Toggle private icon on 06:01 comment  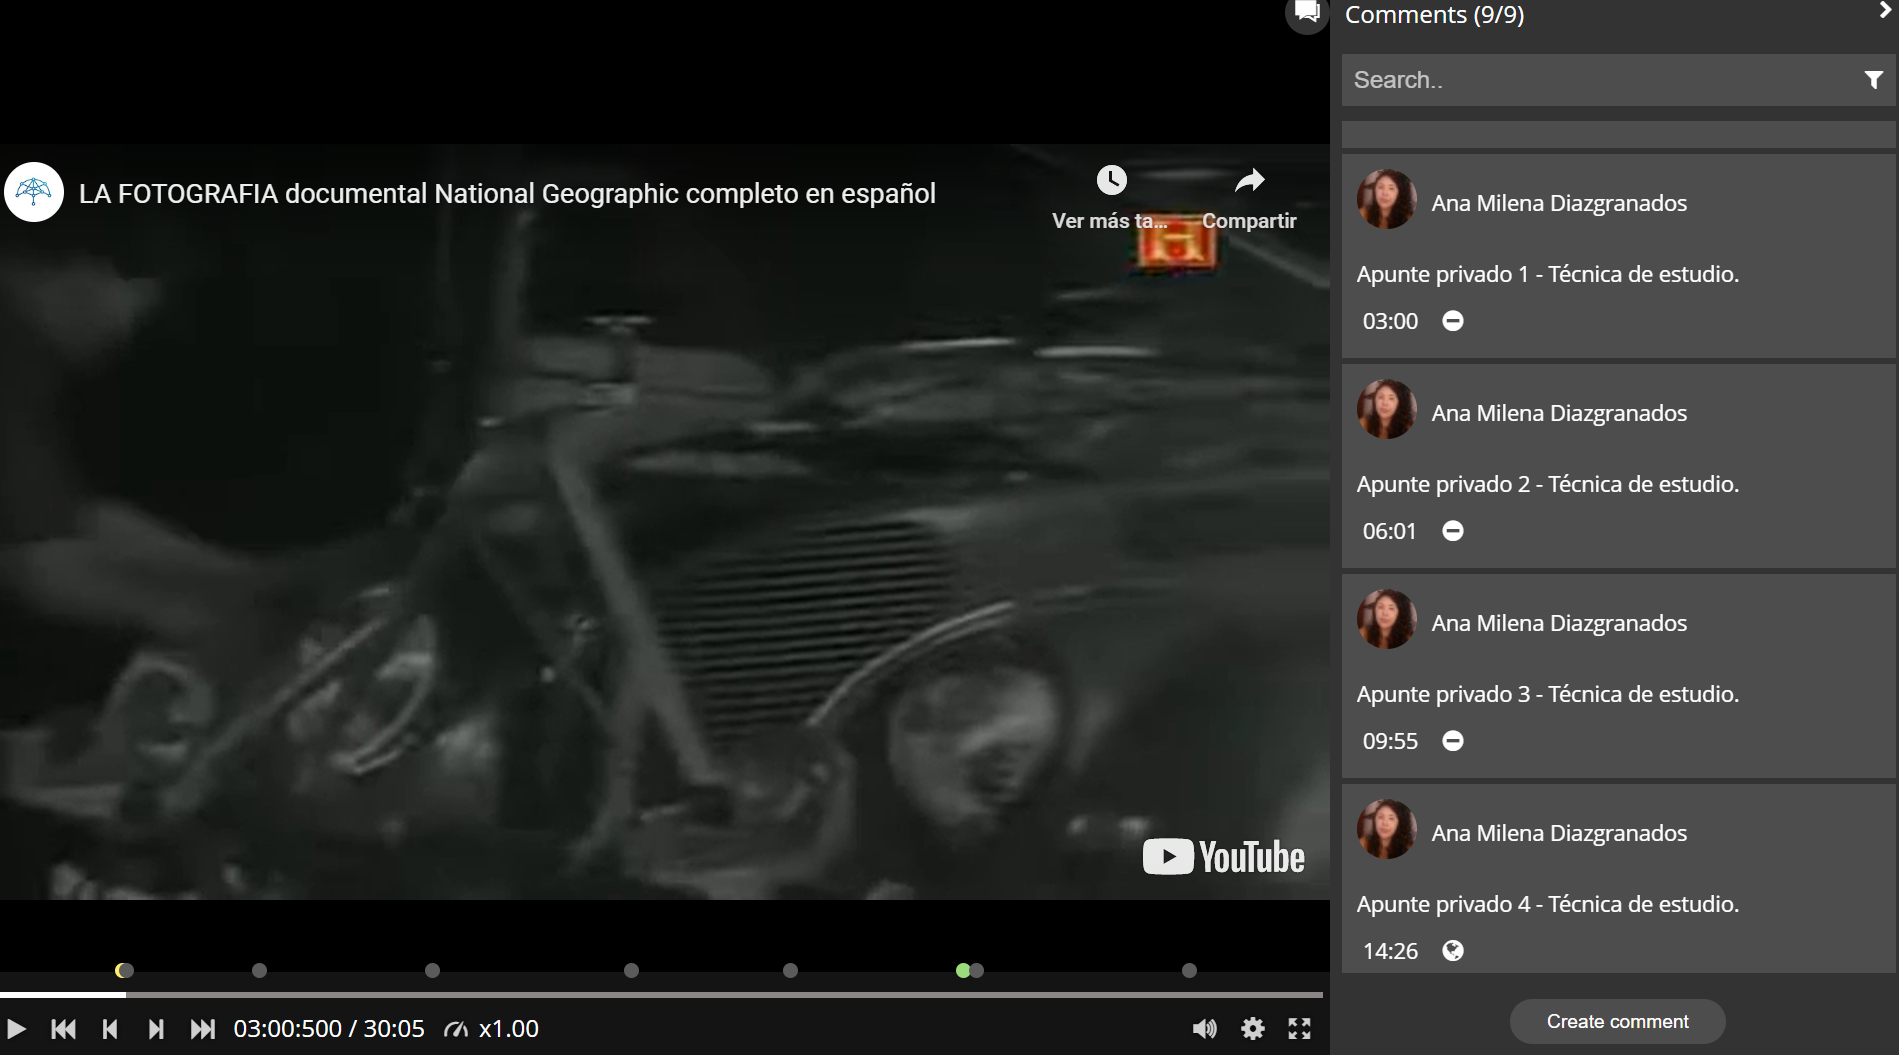point(1453,531)
